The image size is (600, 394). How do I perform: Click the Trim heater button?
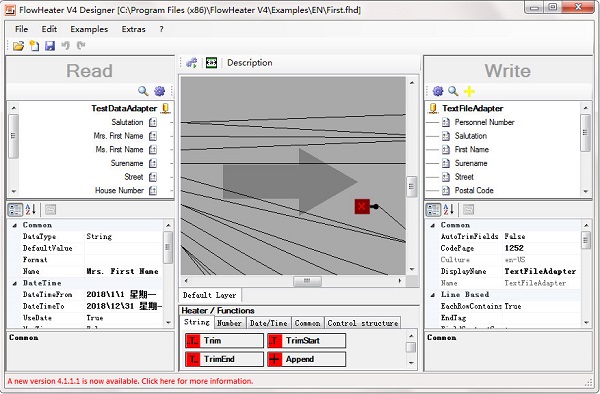[x=224, y=340]
